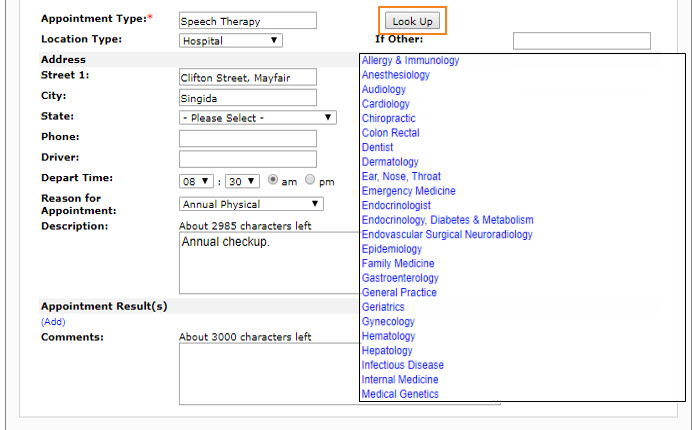The height and width of the screenshot is (430, 692).
Task: Choose Ear, Nose, Throat option
Action: pos(401,177)
